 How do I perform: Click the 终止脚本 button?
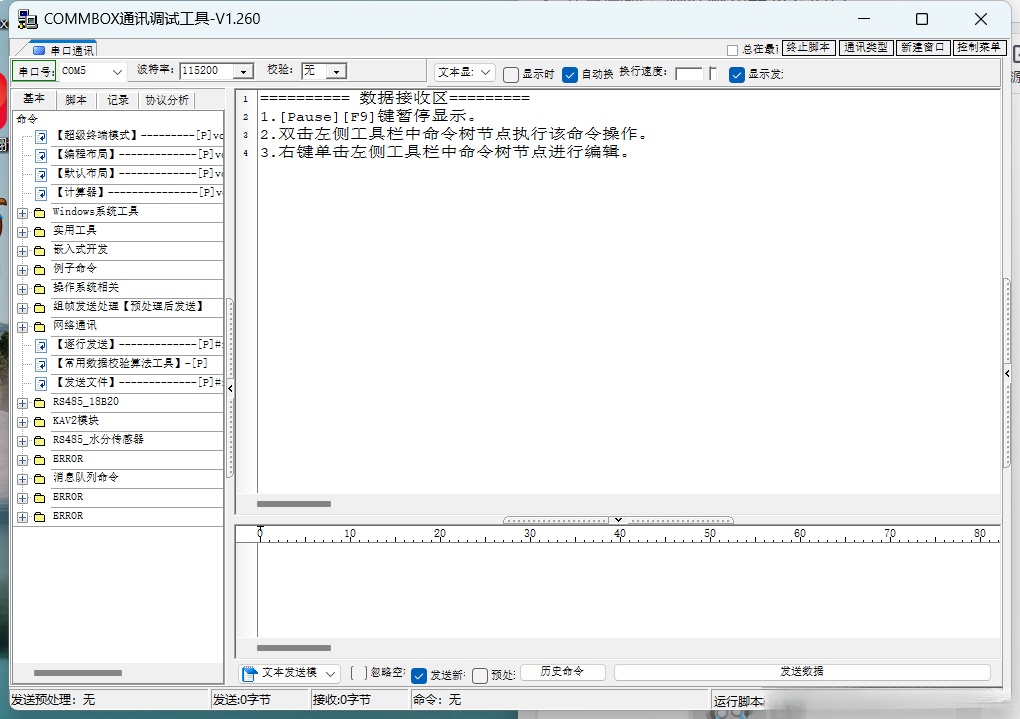pos(808,47)
